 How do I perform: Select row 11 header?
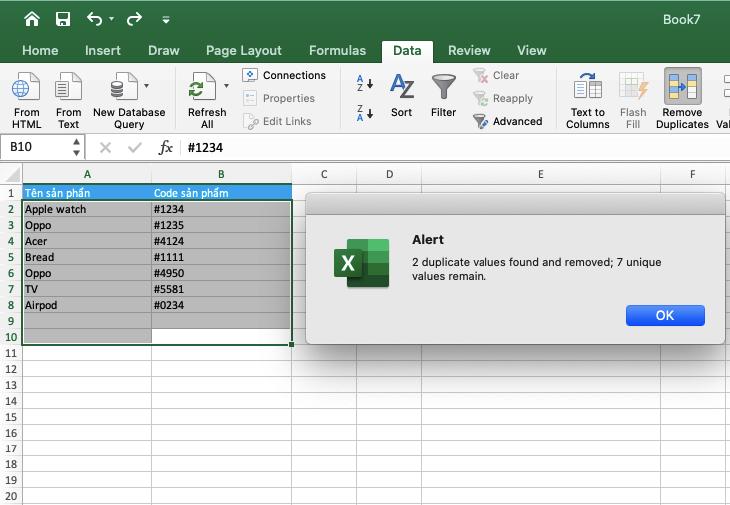11,353
